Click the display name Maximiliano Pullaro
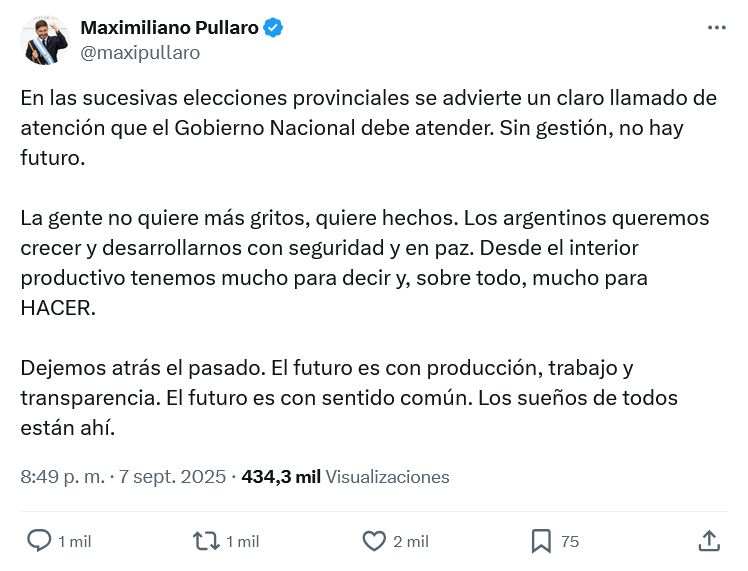This screenshot has height=571, width=748. tap(168, 28)
